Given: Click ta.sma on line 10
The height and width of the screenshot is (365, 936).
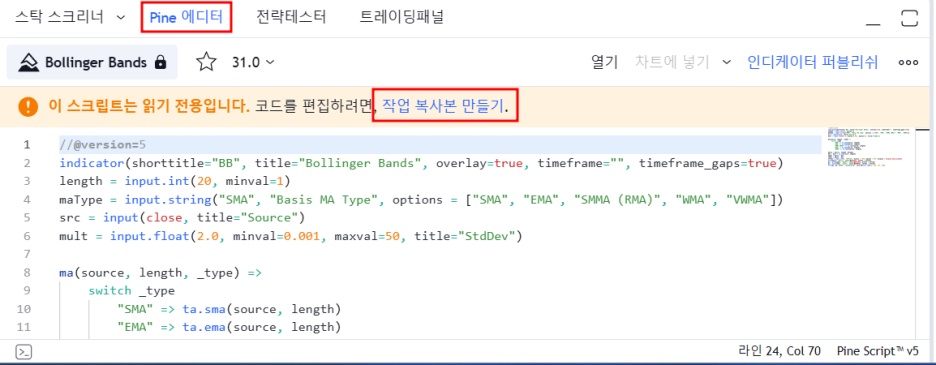Looking at the screenshot, I should 204,310.
